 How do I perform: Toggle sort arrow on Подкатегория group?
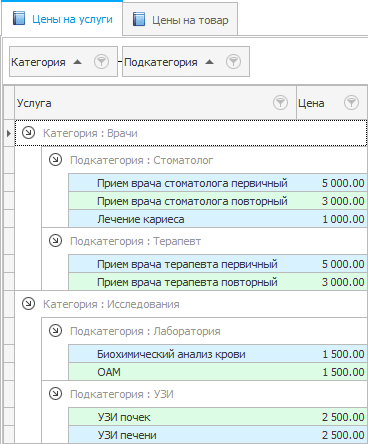(209, 62)
